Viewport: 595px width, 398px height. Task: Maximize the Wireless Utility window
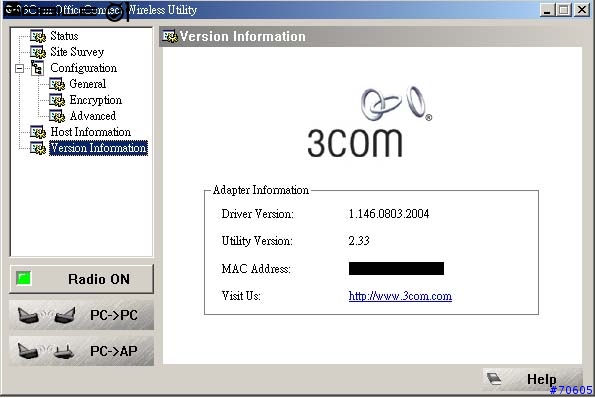564,9
